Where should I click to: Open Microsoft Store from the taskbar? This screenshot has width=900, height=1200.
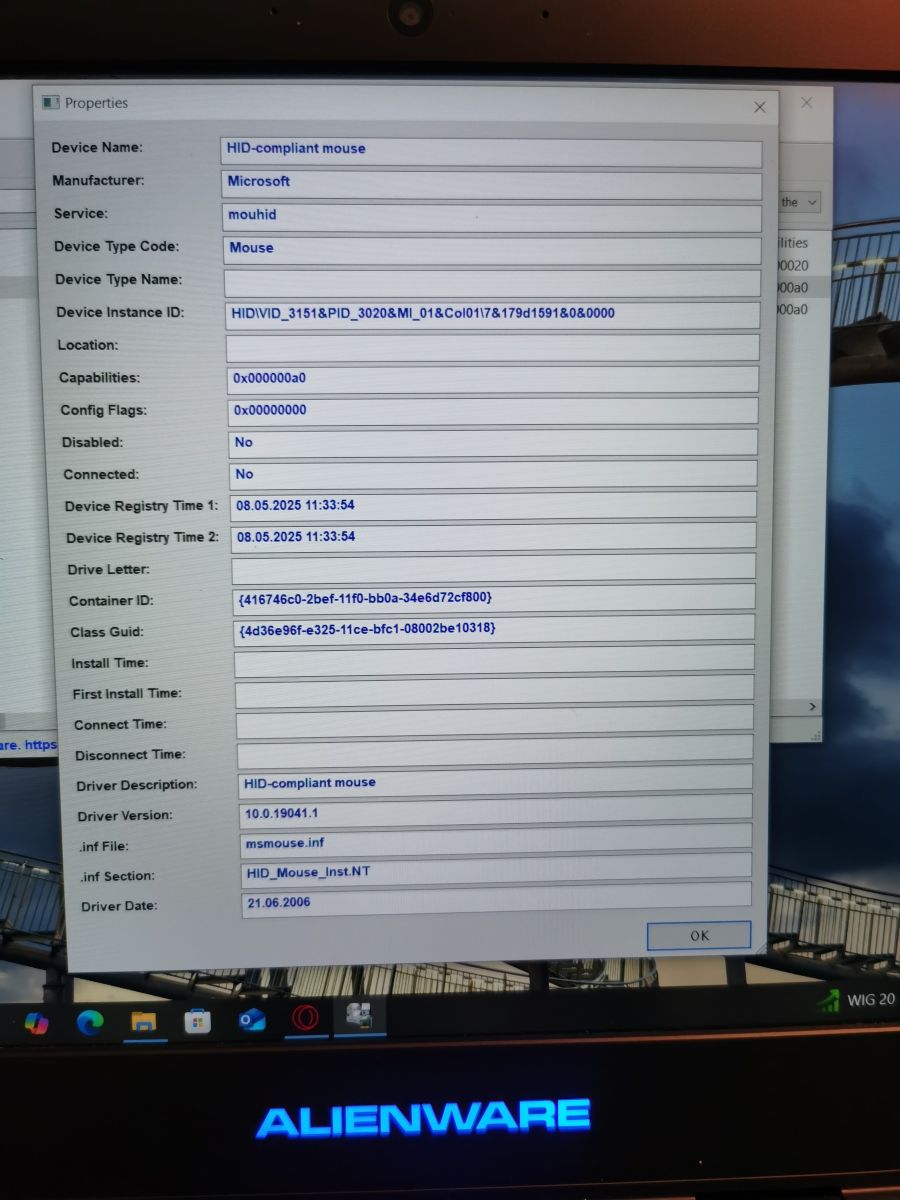198,1020
